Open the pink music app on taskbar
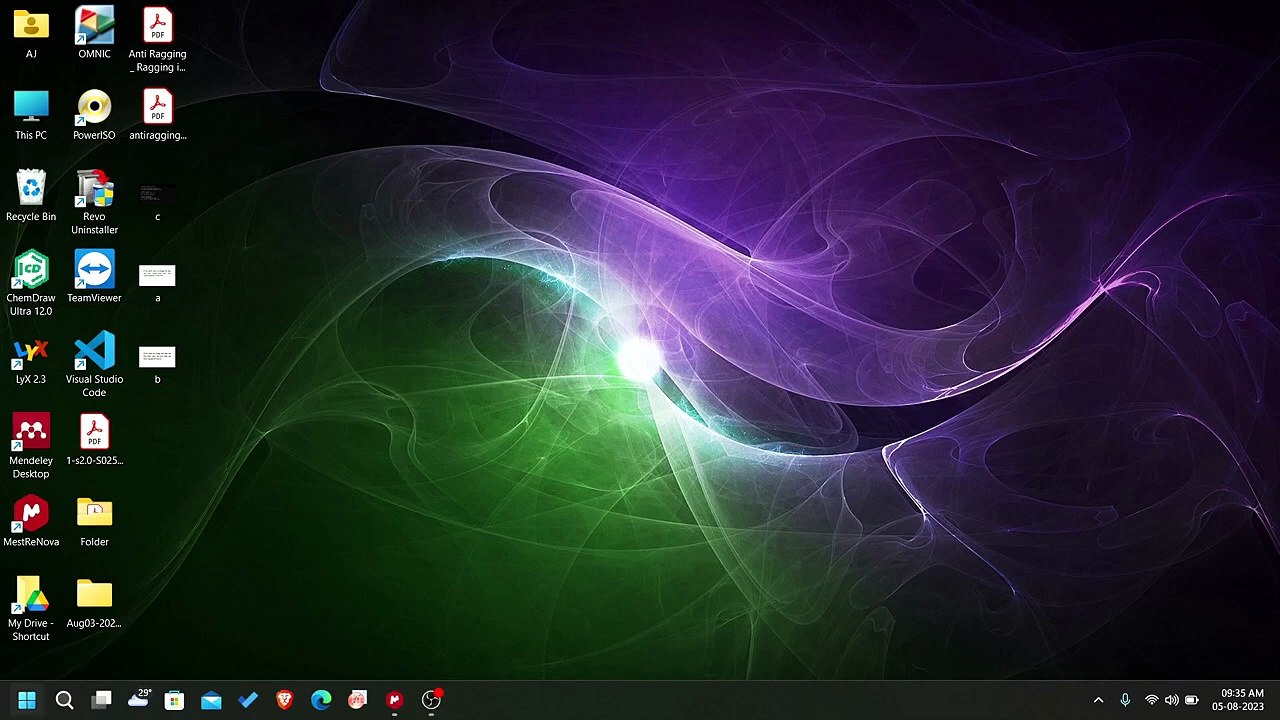This screenshot has height=720, width=1280. pos(357,700)
